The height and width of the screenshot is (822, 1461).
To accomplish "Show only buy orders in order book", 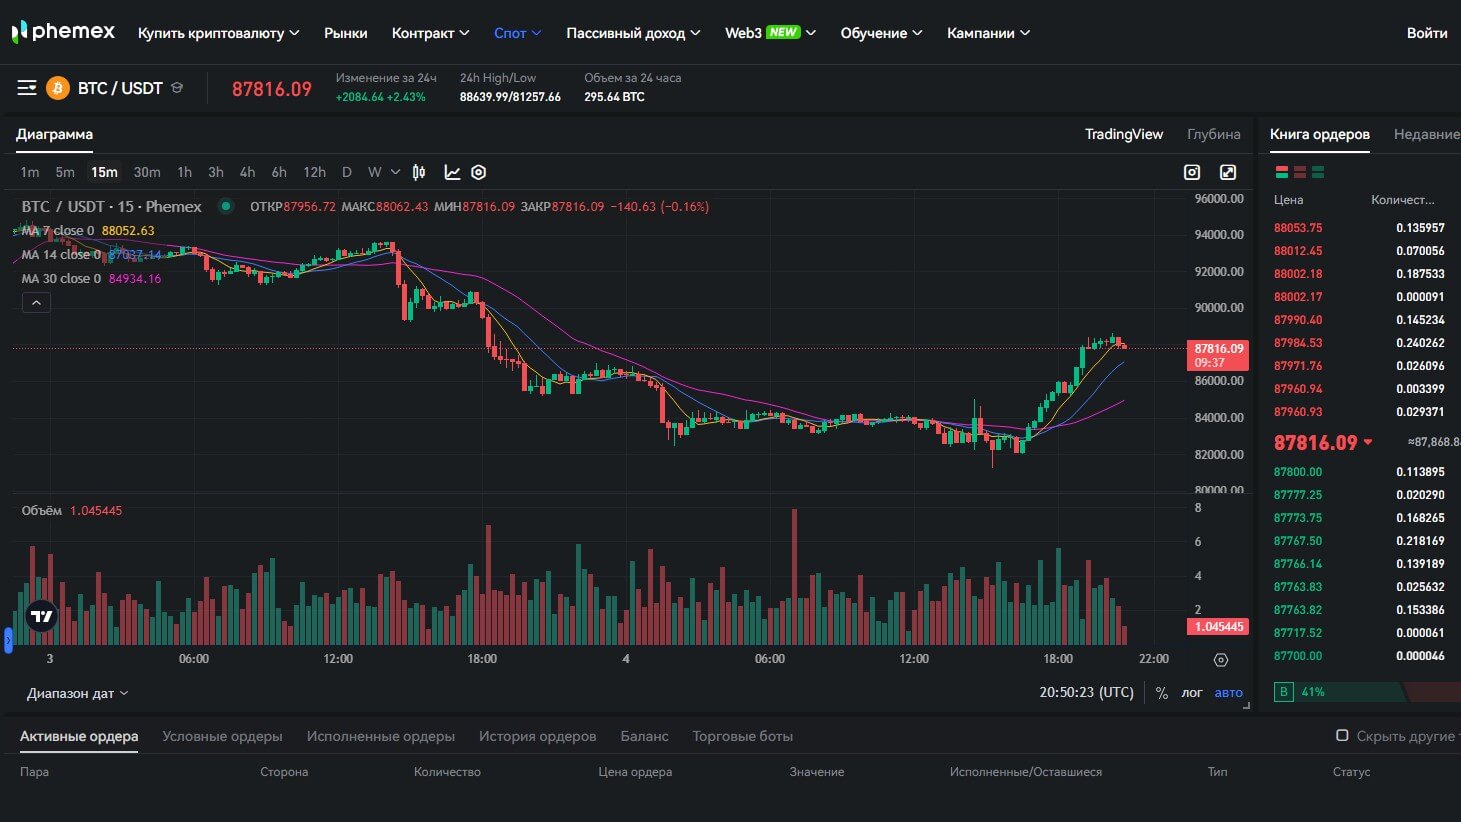I will 1318,173.
